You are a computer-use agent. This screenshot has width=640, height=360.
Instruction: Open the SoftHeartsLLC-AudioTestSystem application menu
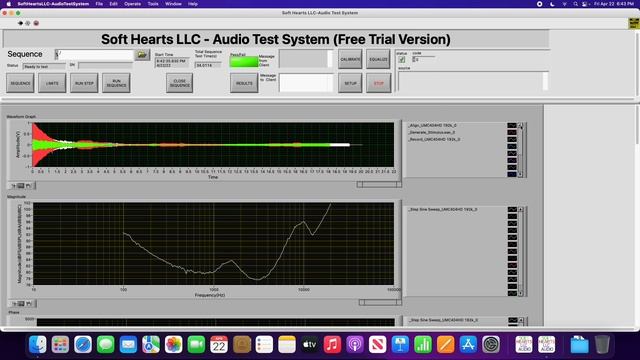(53, 4)
